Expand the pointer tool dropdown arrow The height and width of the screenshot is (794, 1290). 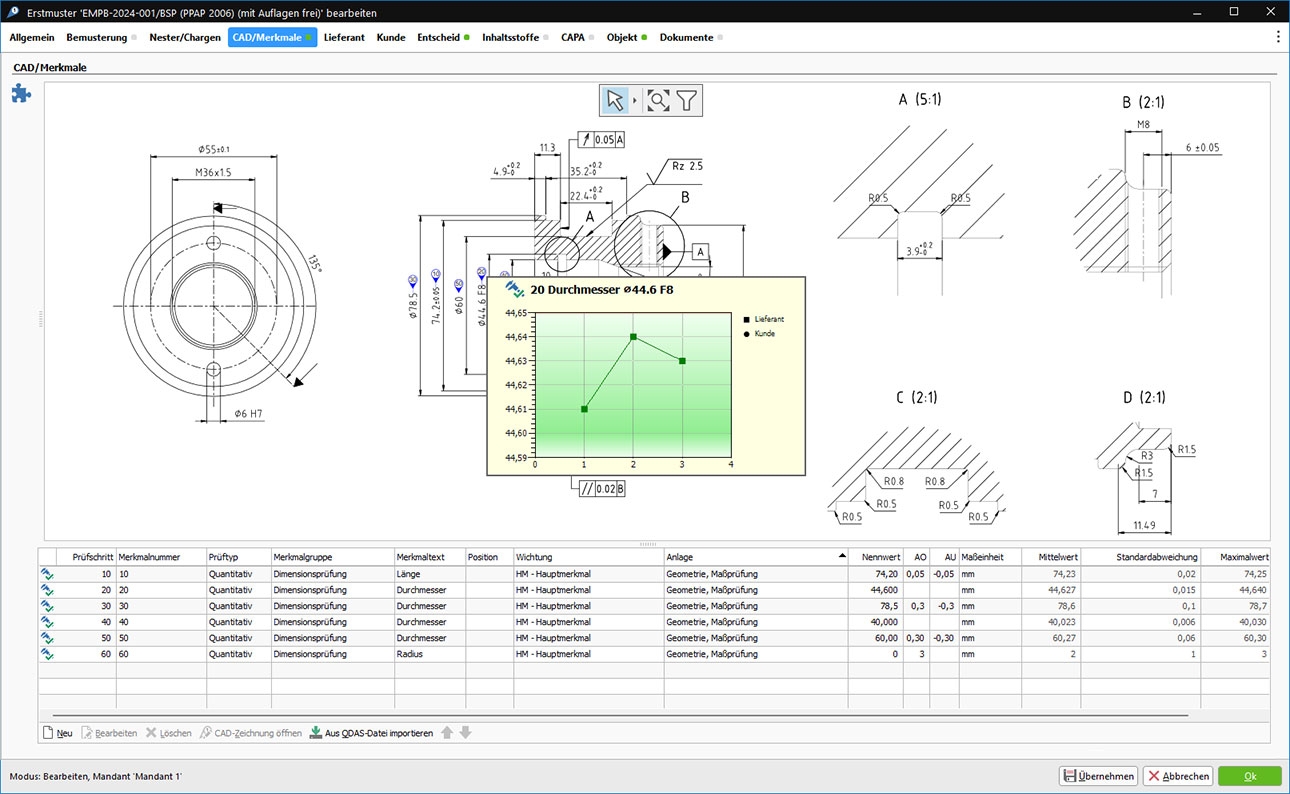tap(635, 100)
